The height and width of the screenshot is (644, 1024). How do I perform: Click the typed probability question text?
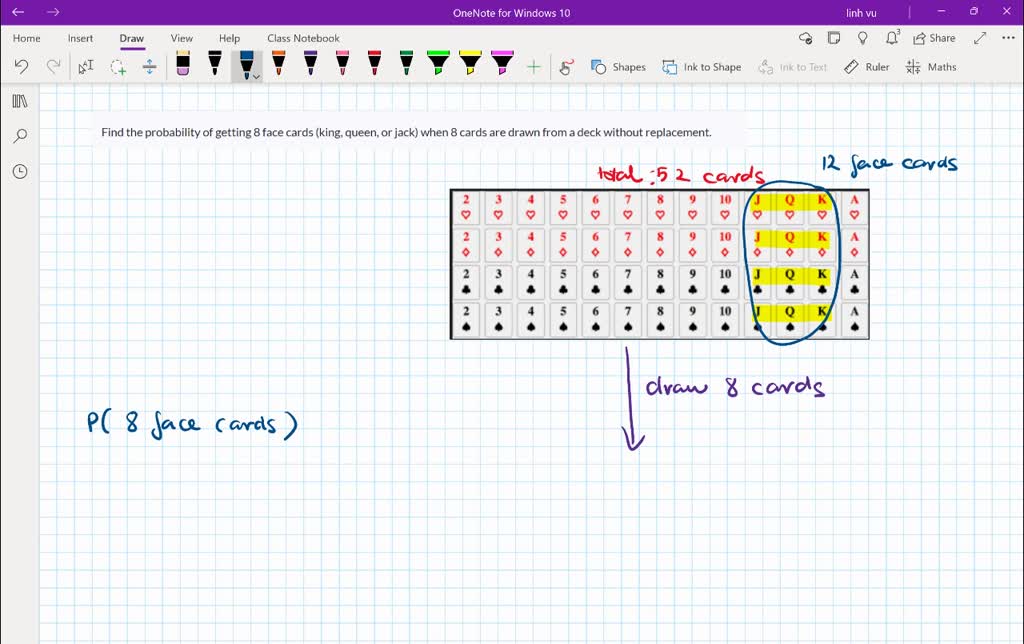406,132
